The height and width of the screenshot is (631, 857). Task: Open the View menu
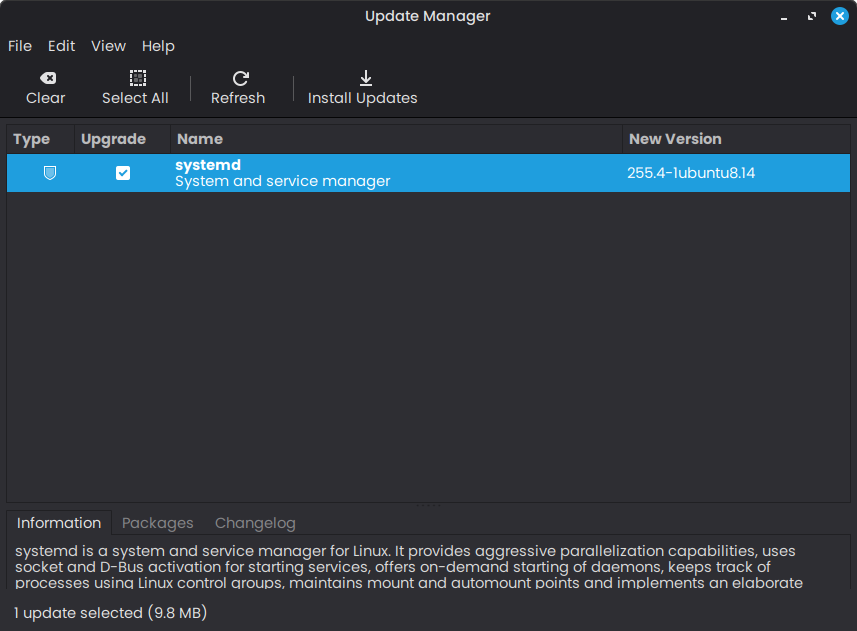tap(108, 46)
